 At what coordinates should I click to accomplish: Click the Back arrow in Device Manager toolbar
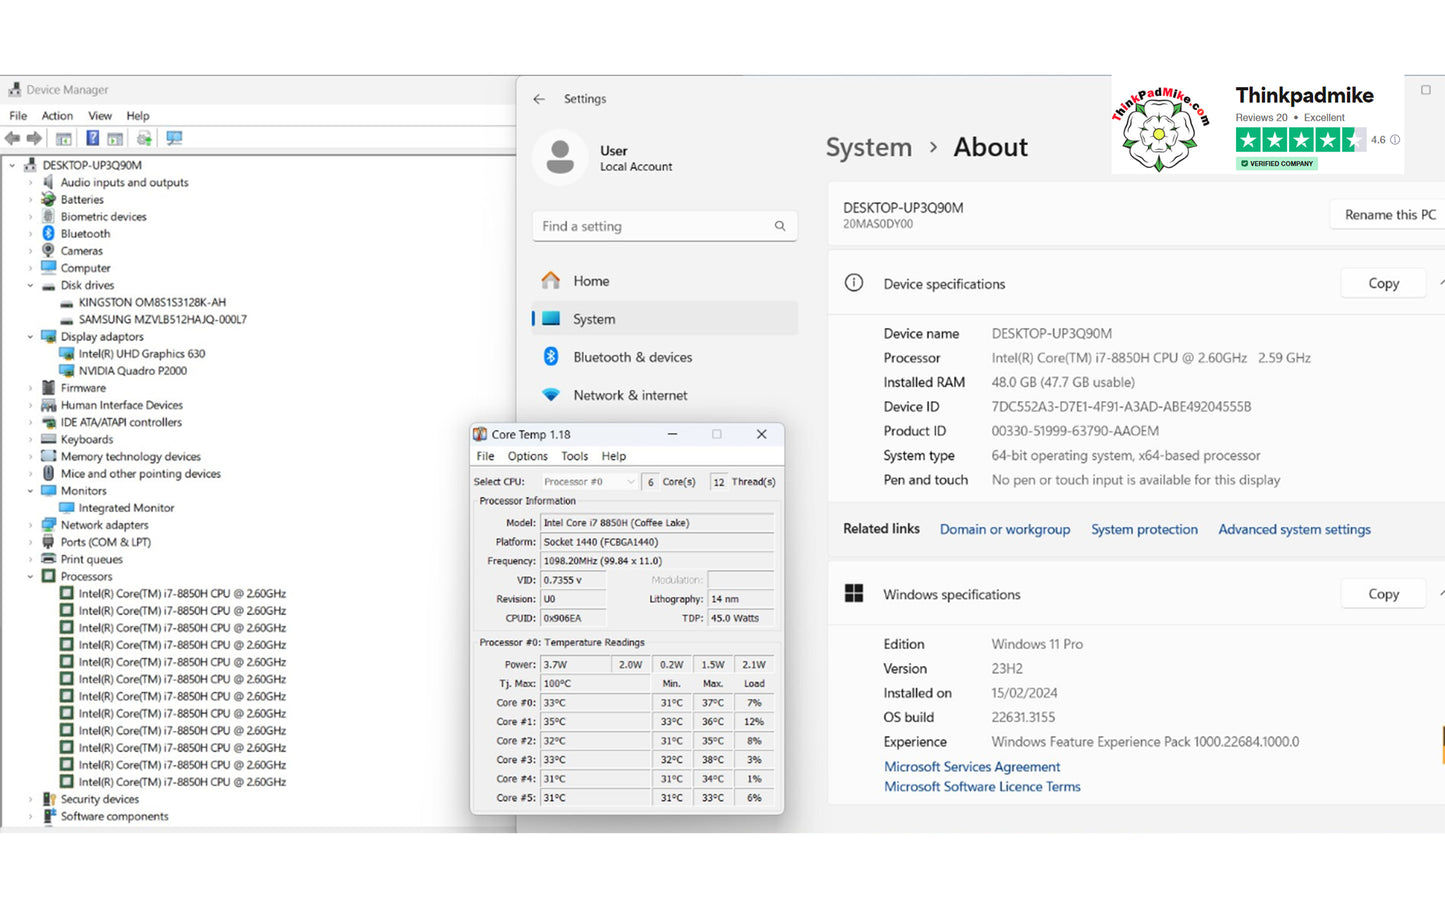point(12,138)
